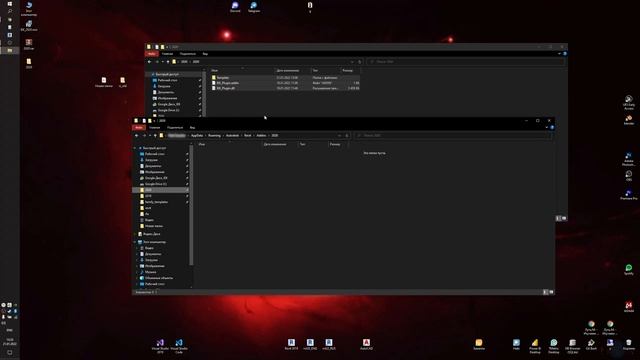Open the Windows Start button

click(x=10, y=4)
